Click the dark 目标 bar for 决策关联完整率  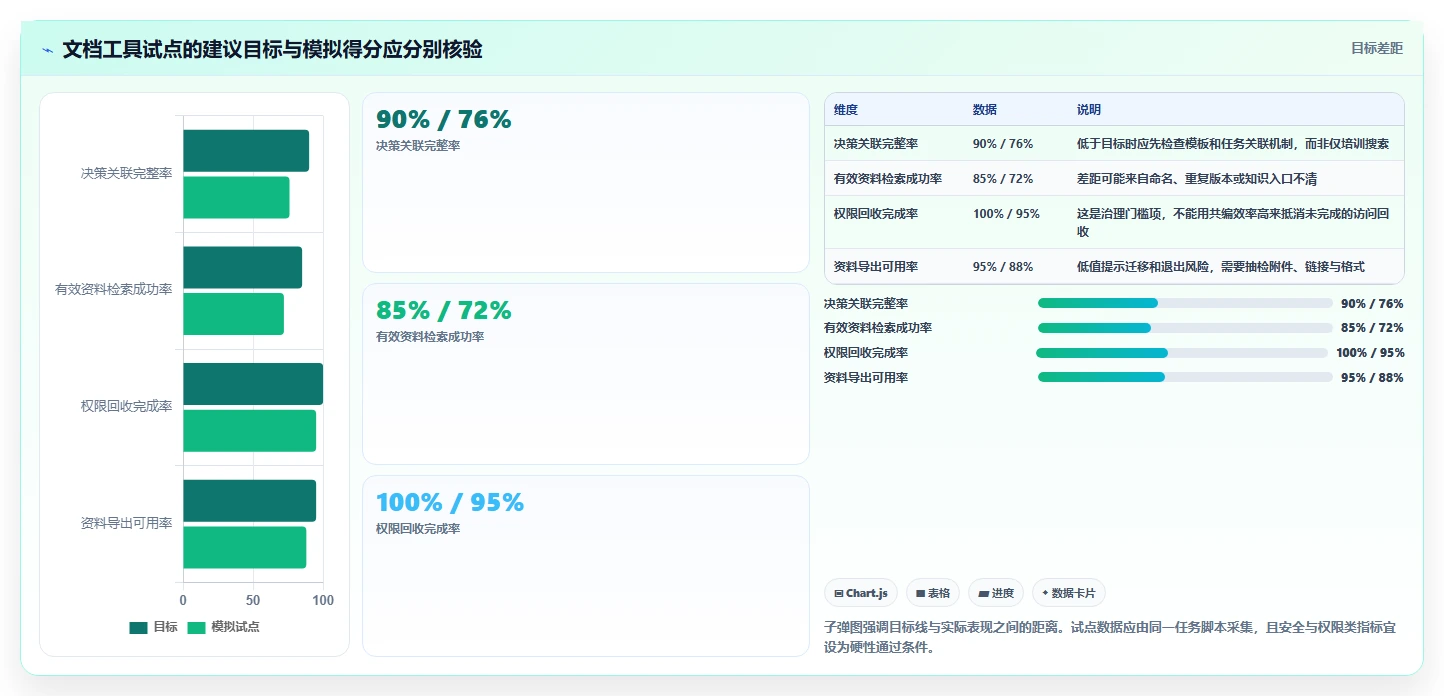246,151
